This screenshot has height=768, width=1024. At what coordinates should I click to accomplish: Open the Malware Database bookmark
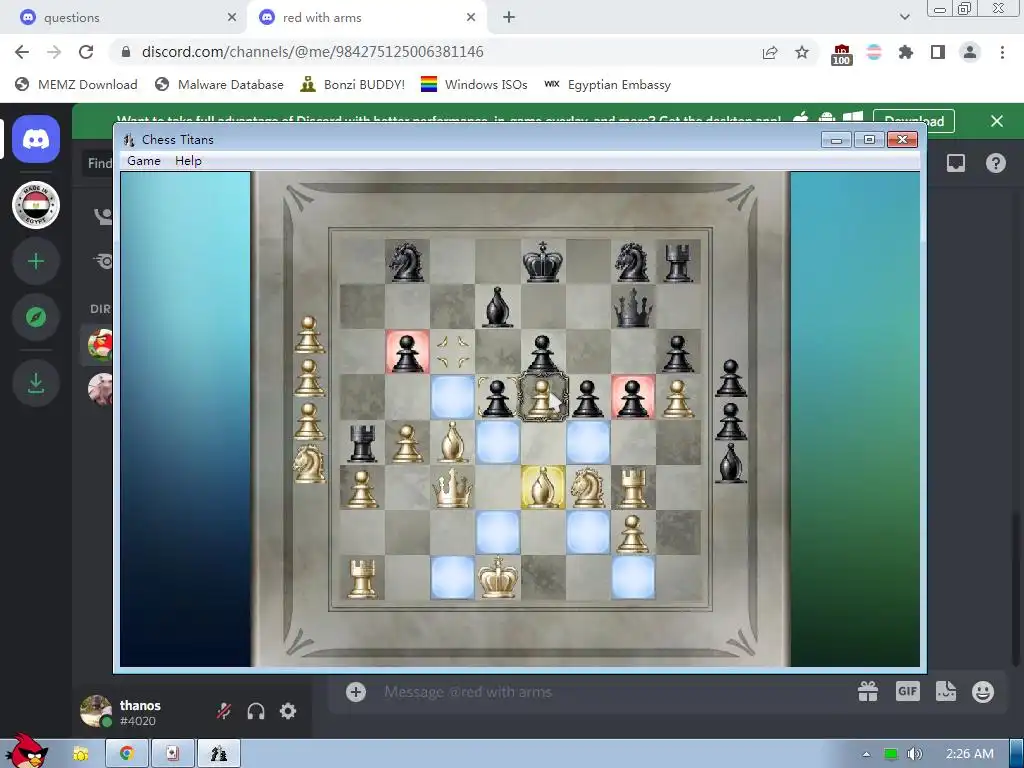point(219,84)
